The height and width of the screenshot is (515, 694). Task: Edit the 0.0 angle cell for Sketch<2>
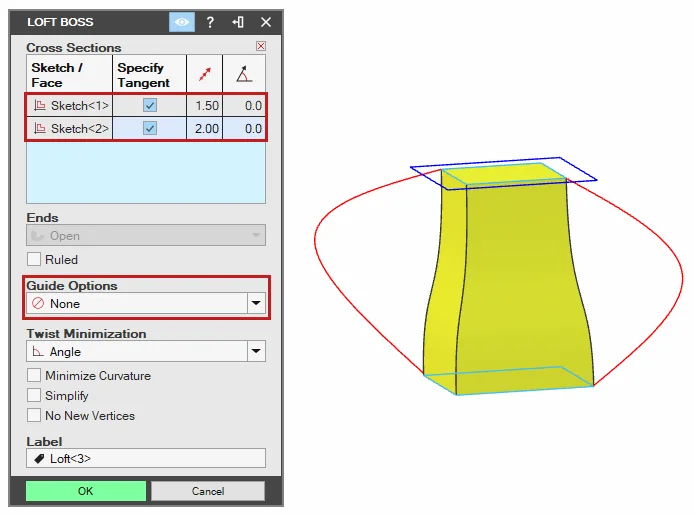[x=244, y=128]
